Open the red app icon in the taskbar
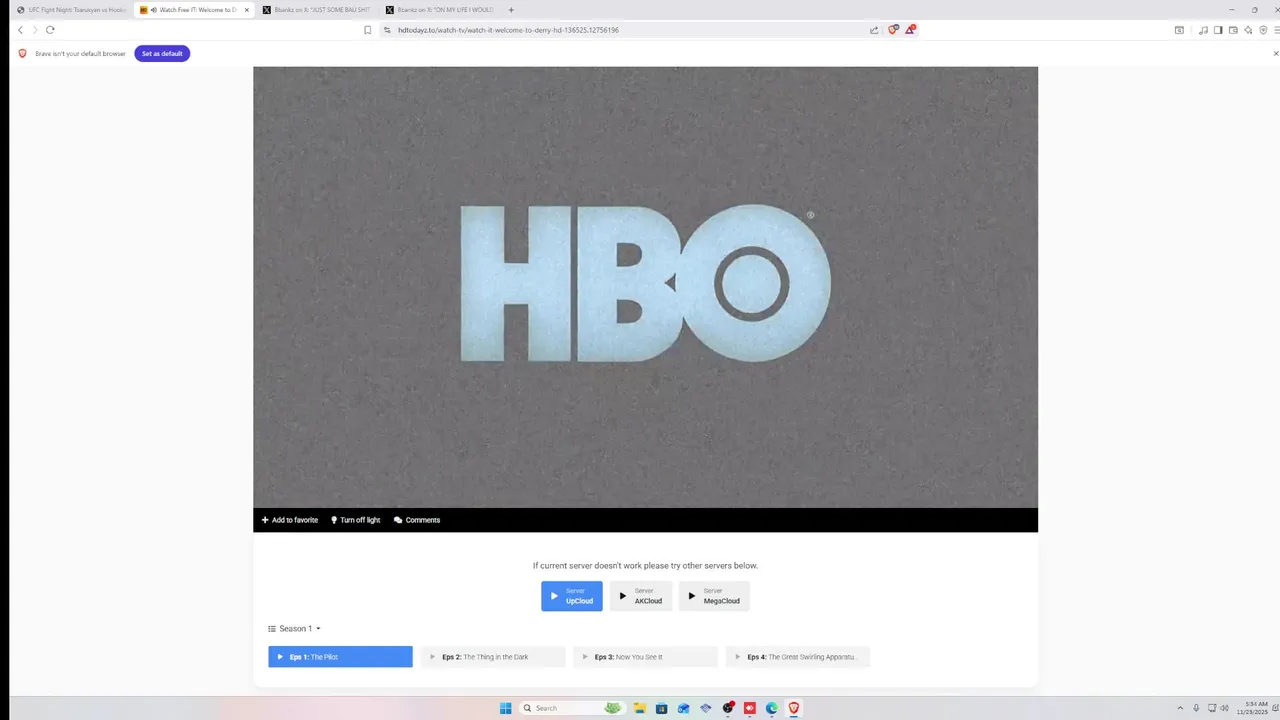1280x720 pixels. pyautogui.click(x=750, y=708)
